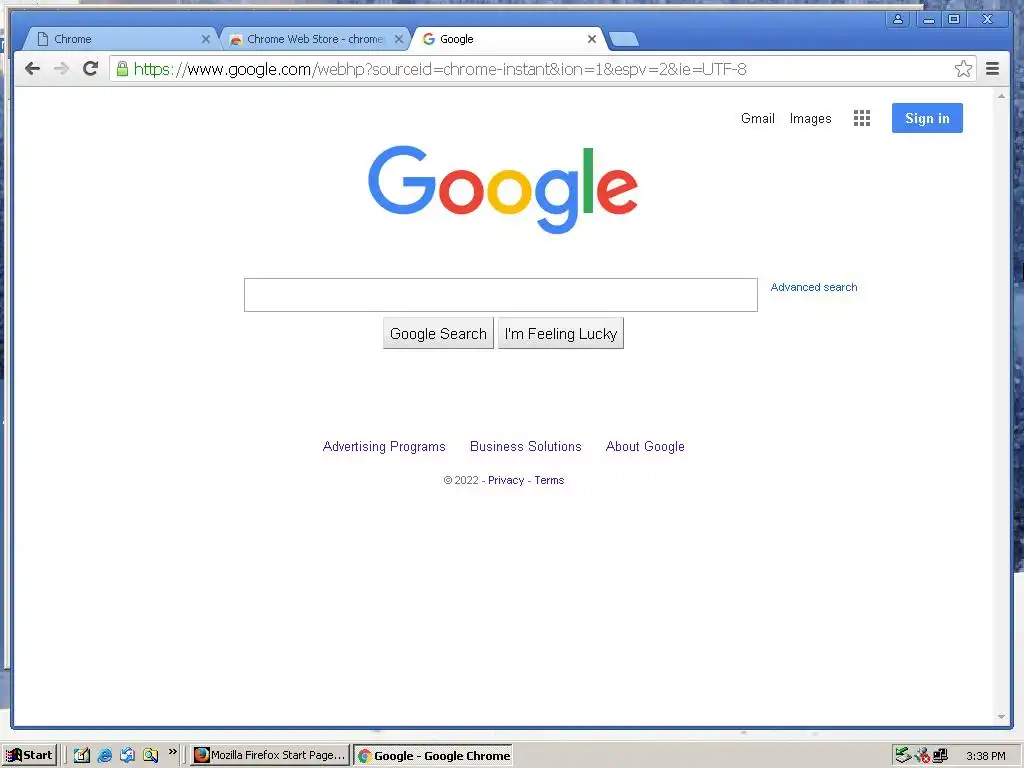Open Business Solutions link

(x=526, y=447)
